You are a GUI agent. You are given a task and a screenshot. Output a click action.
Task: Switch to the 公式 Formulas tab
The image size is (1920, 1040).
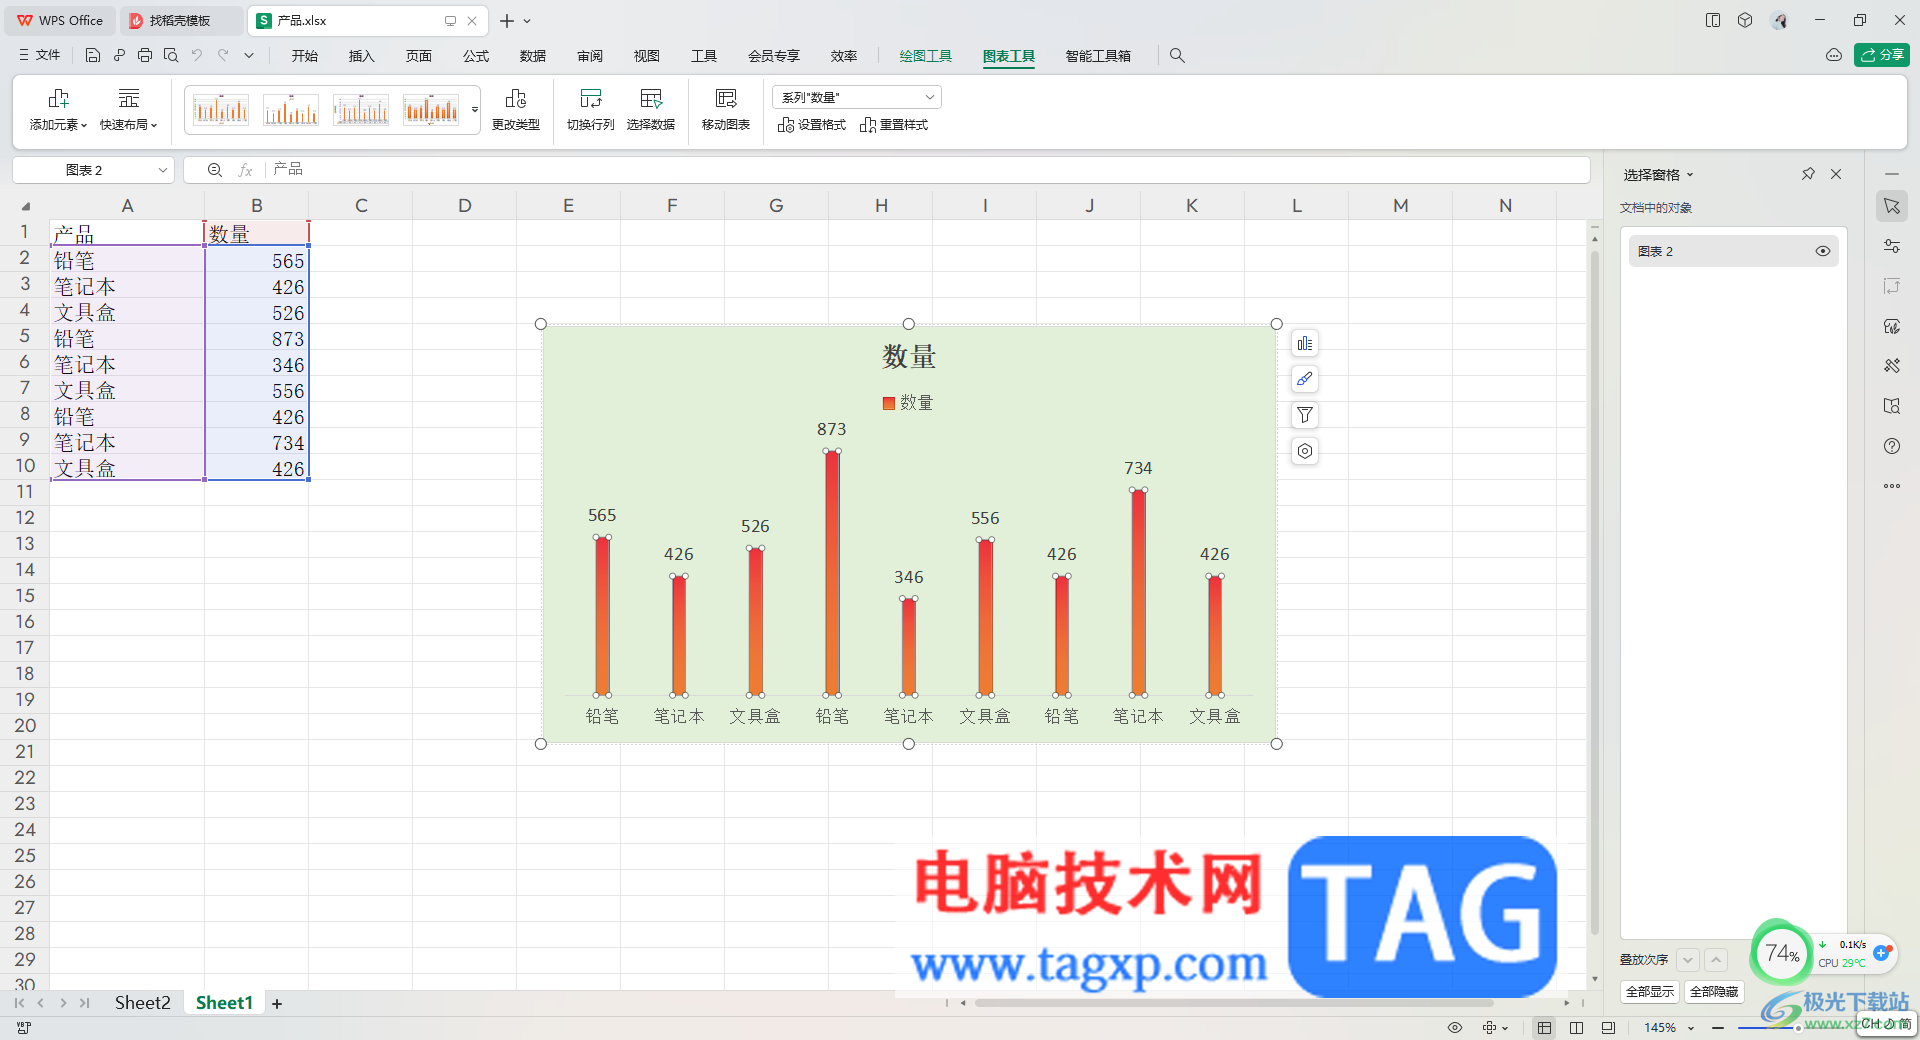[x=476, y=56]
